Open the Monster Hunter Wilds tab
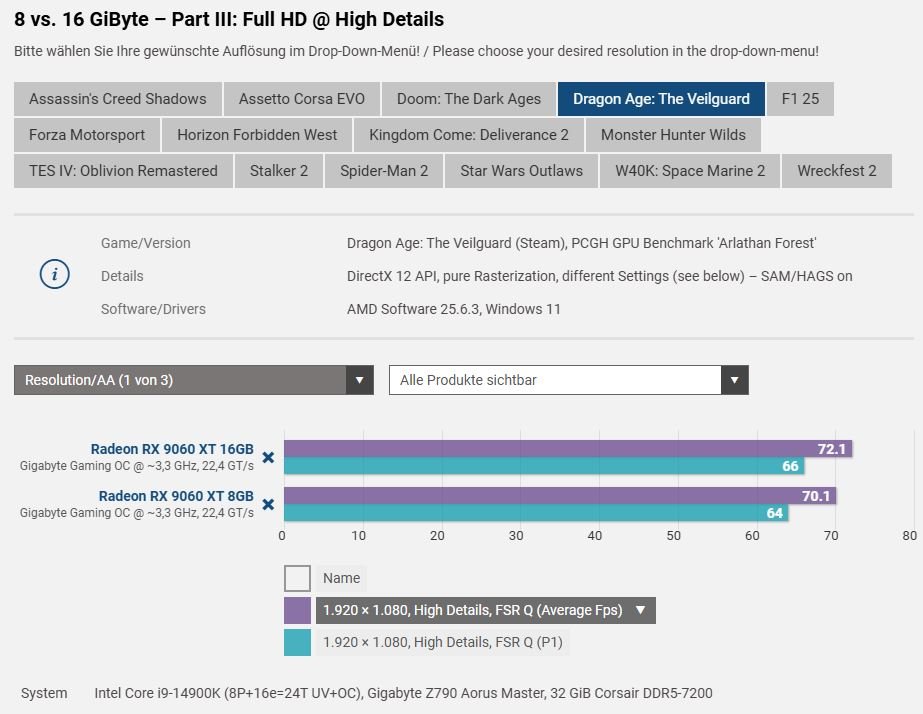This screenshot has height=714, width=923. tap(673, 135)
